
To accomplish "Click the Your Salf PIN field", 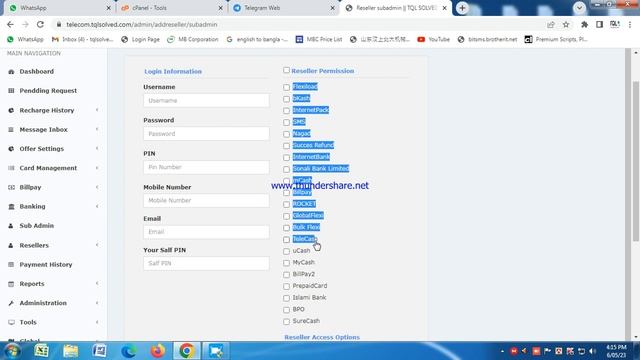I will coord(206,263).
